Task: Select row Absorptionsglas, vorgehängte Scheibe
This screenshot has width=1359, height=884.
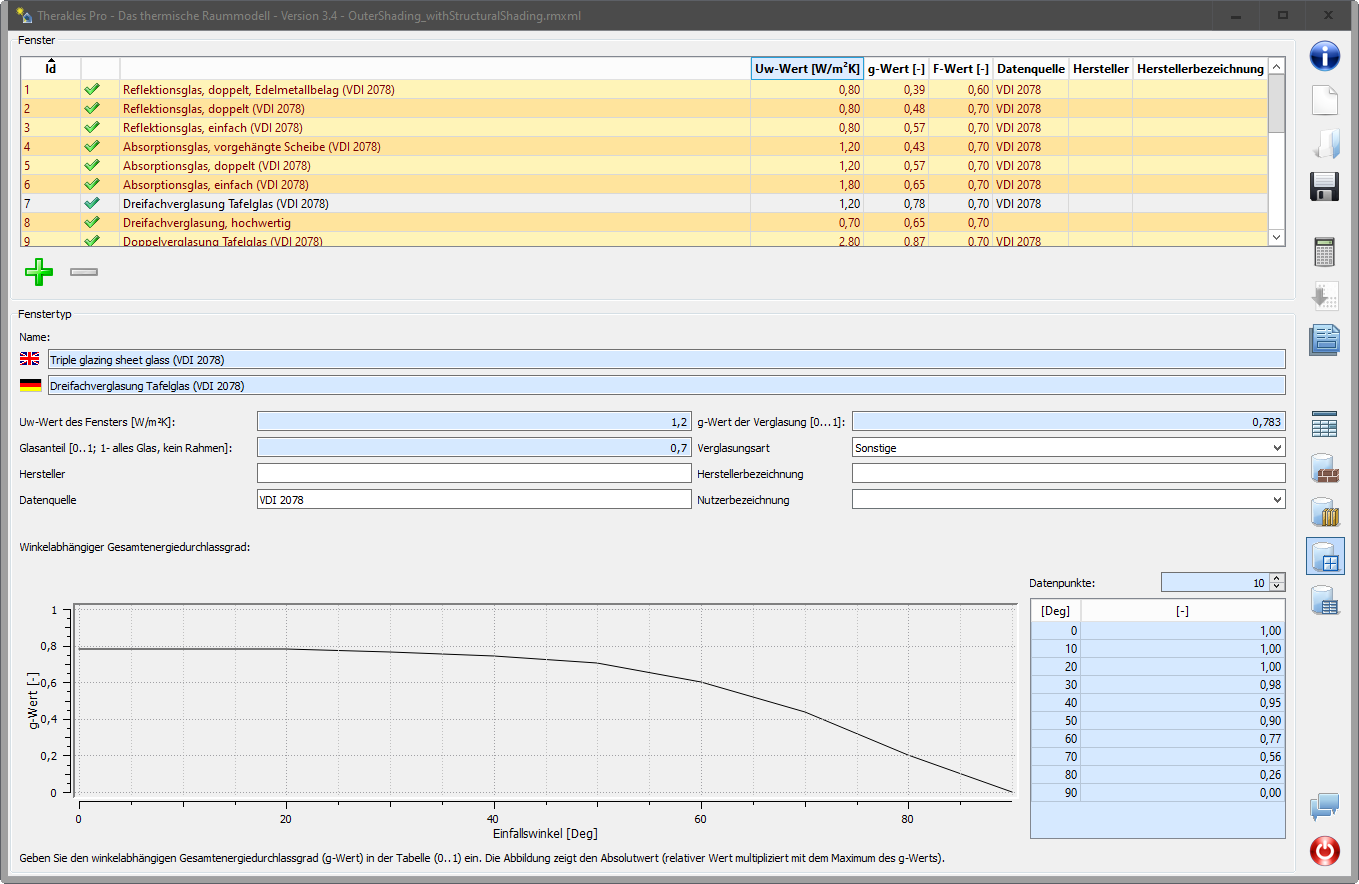Action: click(x=645, y=147)
